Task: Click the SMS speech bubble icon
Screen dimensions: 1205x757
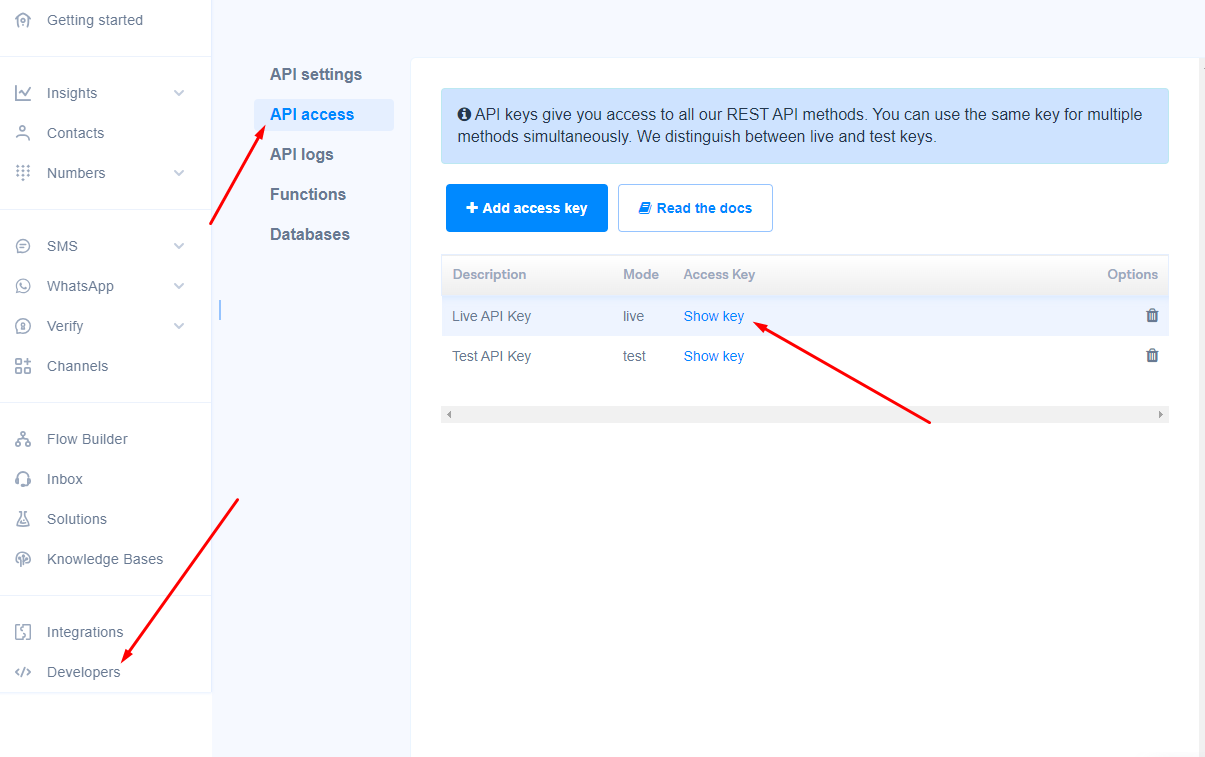Action: coord(23,246)
